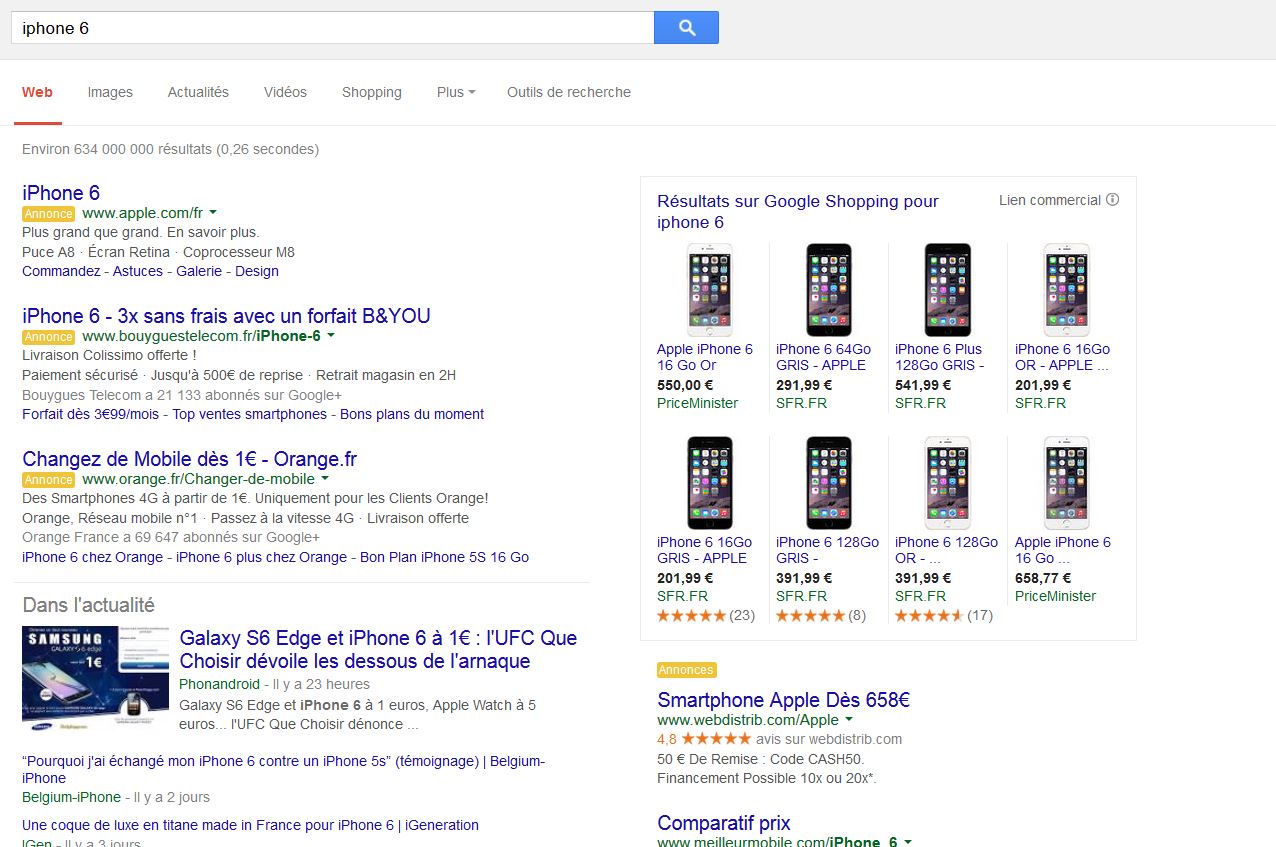The image size is (1276, 847).
Task: Click the iPhone 6 128Go OR product image
Action: tap(947, 483)
